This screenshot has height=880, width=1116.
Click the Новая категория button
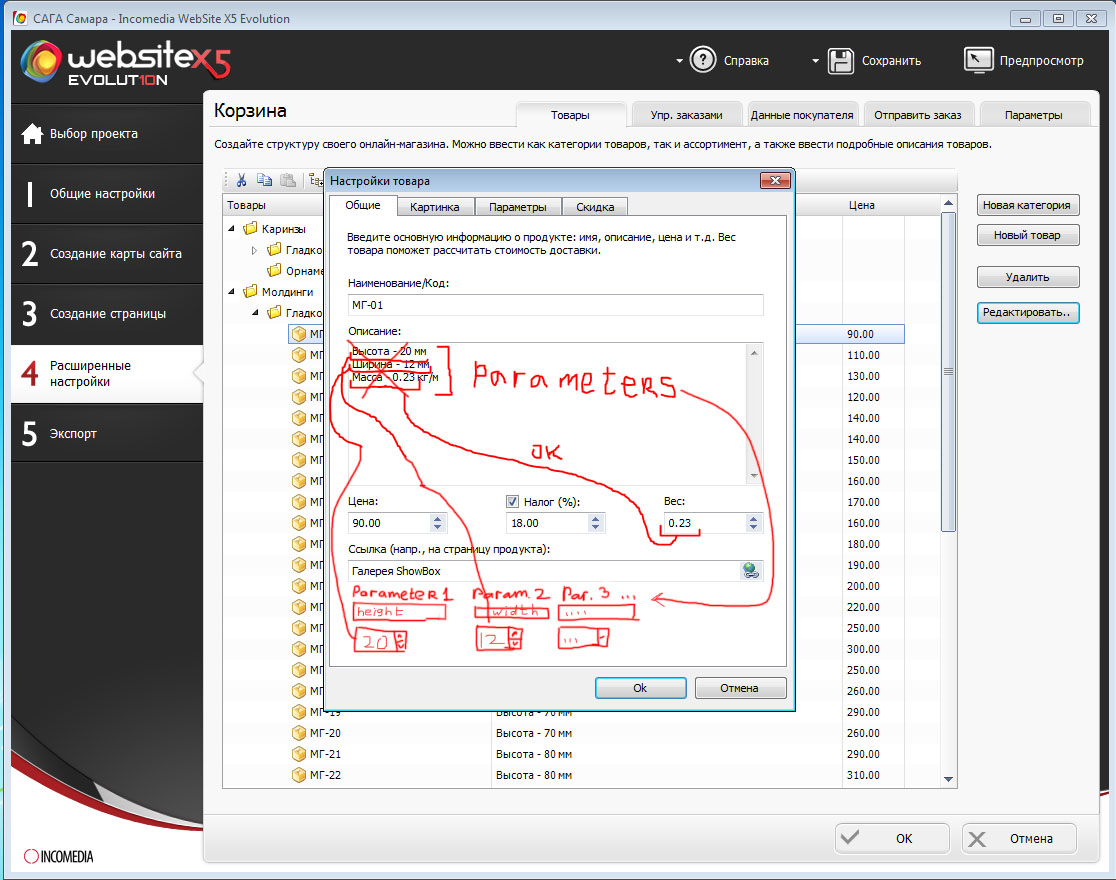1027,205
